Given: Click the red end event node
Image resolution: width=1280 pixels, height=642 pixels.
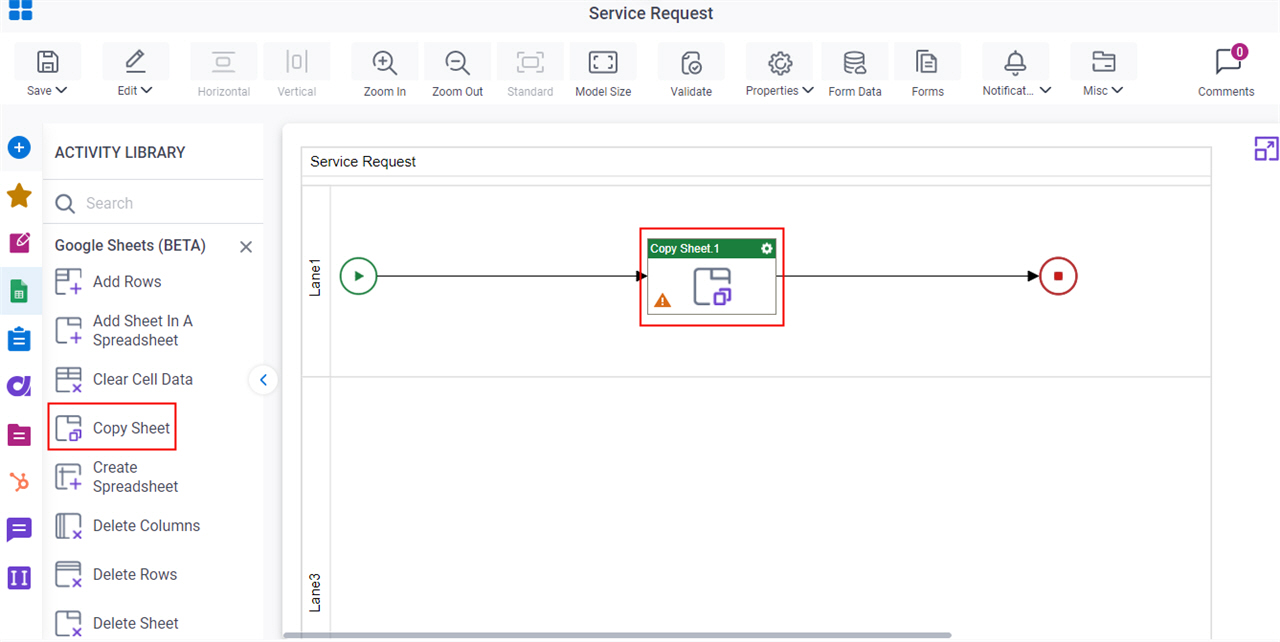Looking at the screenshot, I should pyautogui.click(x=1058, y=276).
